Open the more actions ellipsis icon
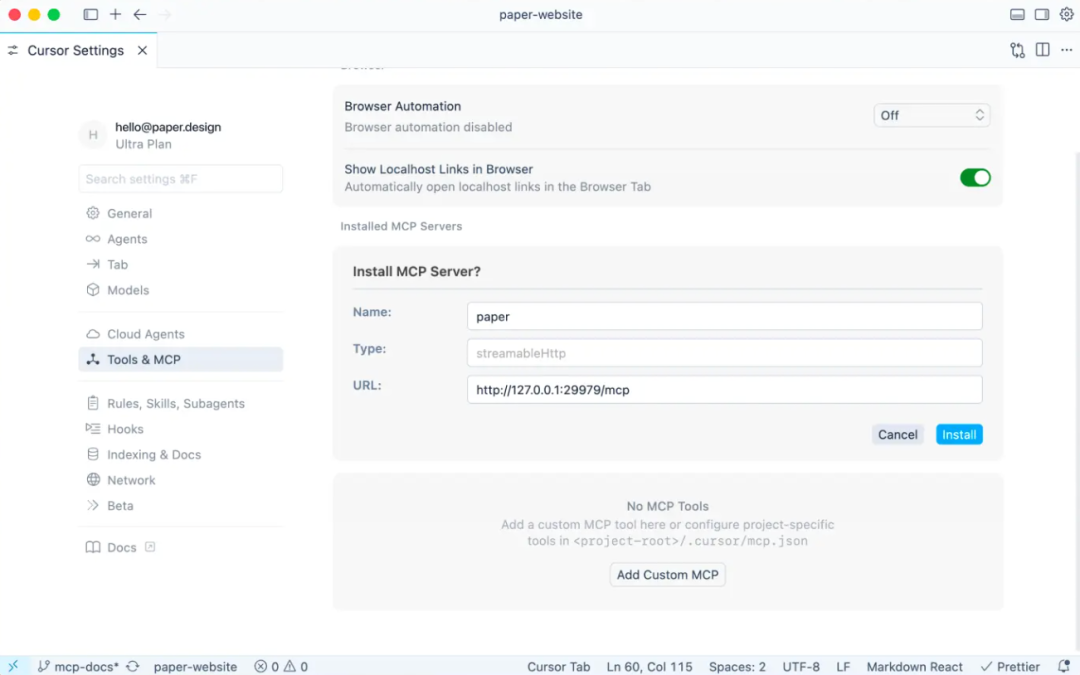Screen dimensions: 1080x675 click(x=1066, y=50)
